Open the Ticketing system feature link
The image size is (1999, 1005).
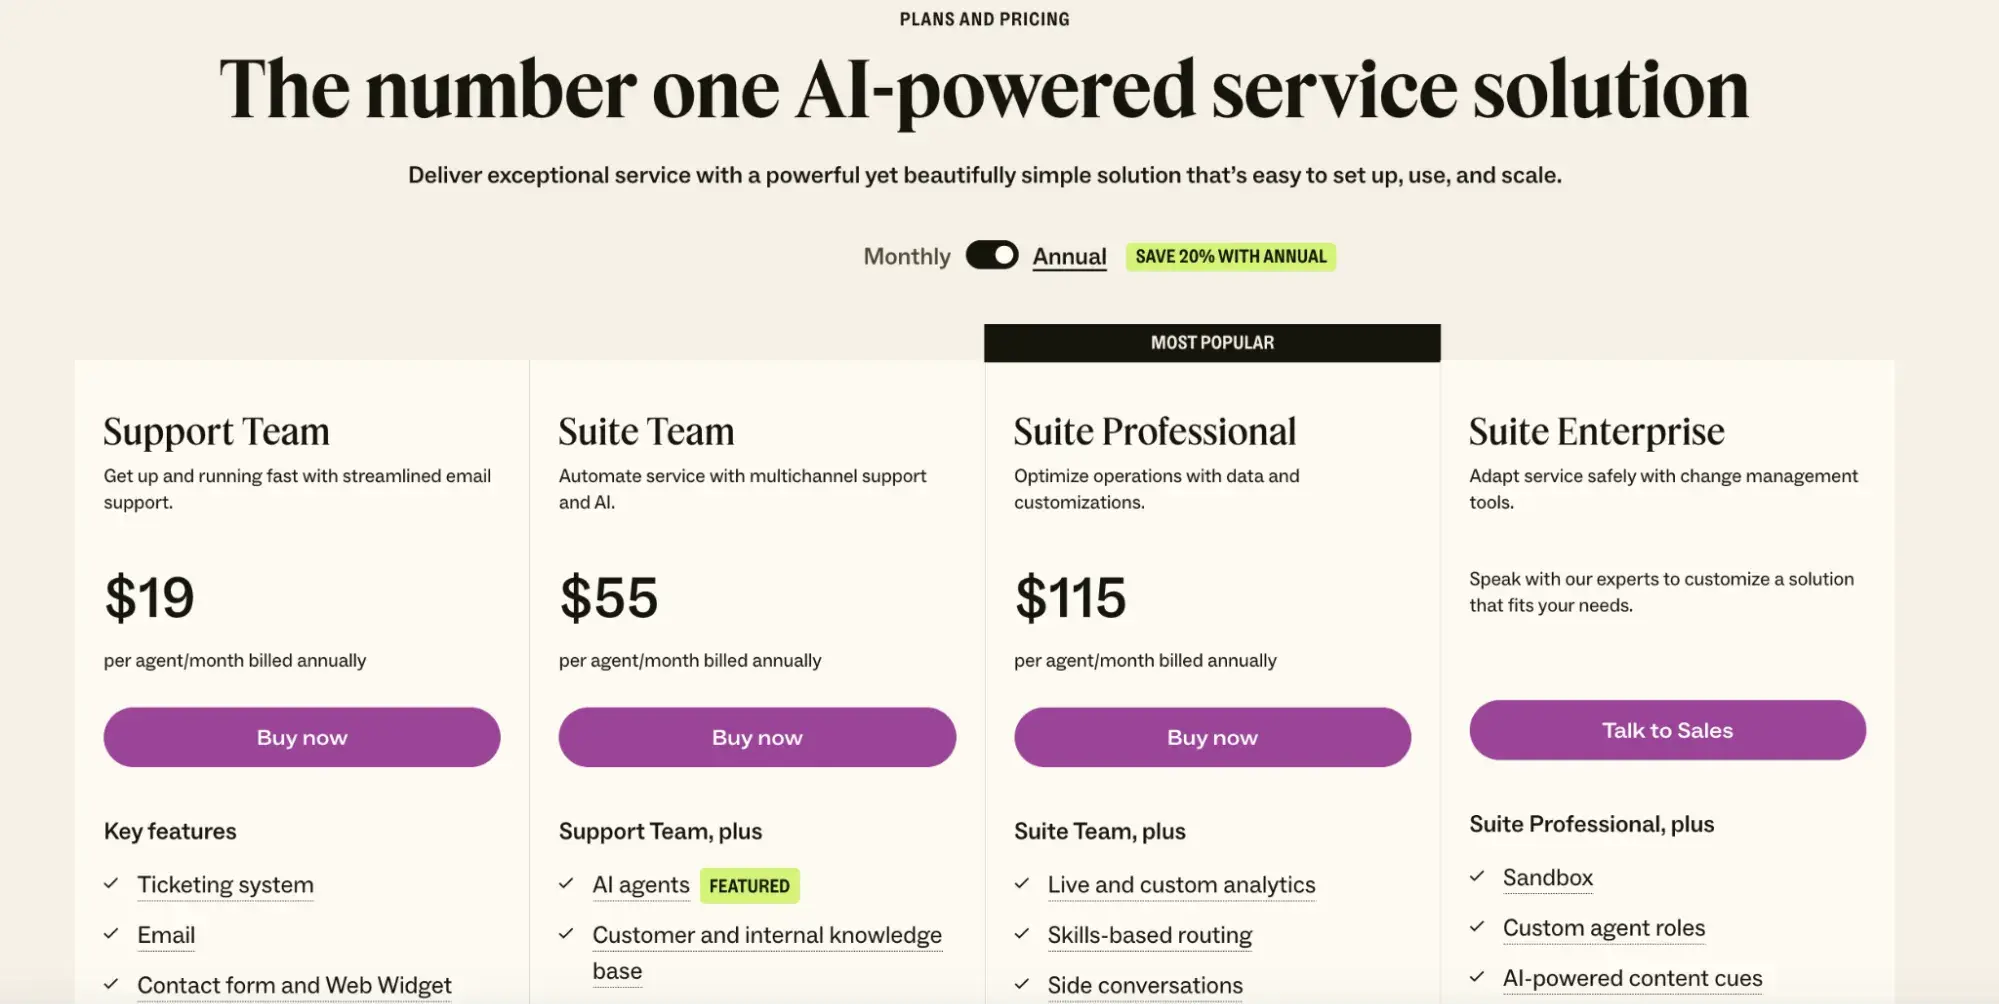pyautogui.click(x=225, y=885)
